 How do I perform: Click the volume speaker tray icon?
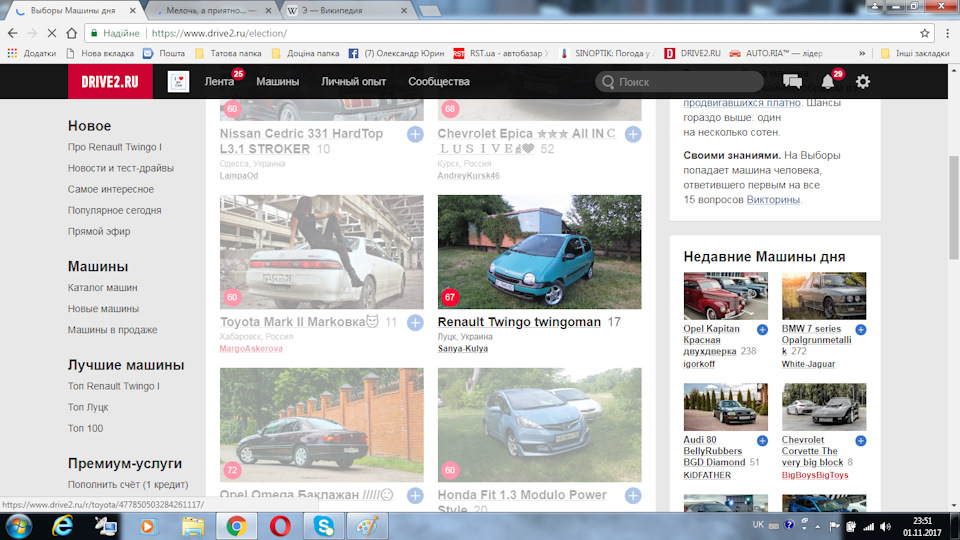[885, 527]
